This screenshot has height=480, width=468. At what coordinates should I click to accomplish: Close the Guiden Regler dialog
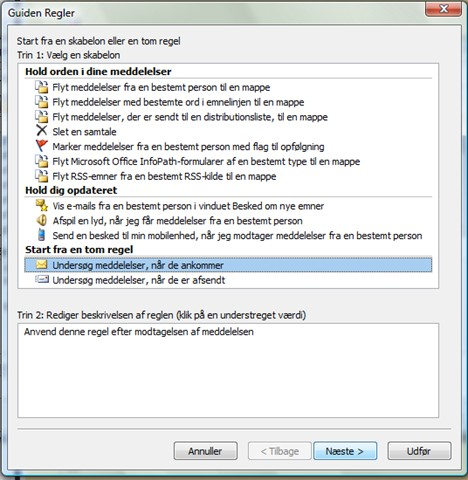coord(443,9)
